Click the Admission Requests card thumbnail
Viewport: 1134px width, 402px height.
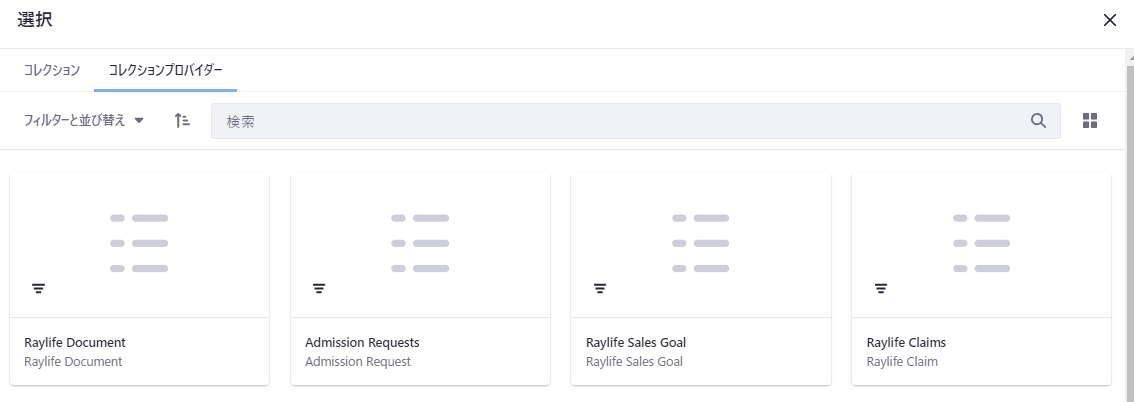coord(420,243)
